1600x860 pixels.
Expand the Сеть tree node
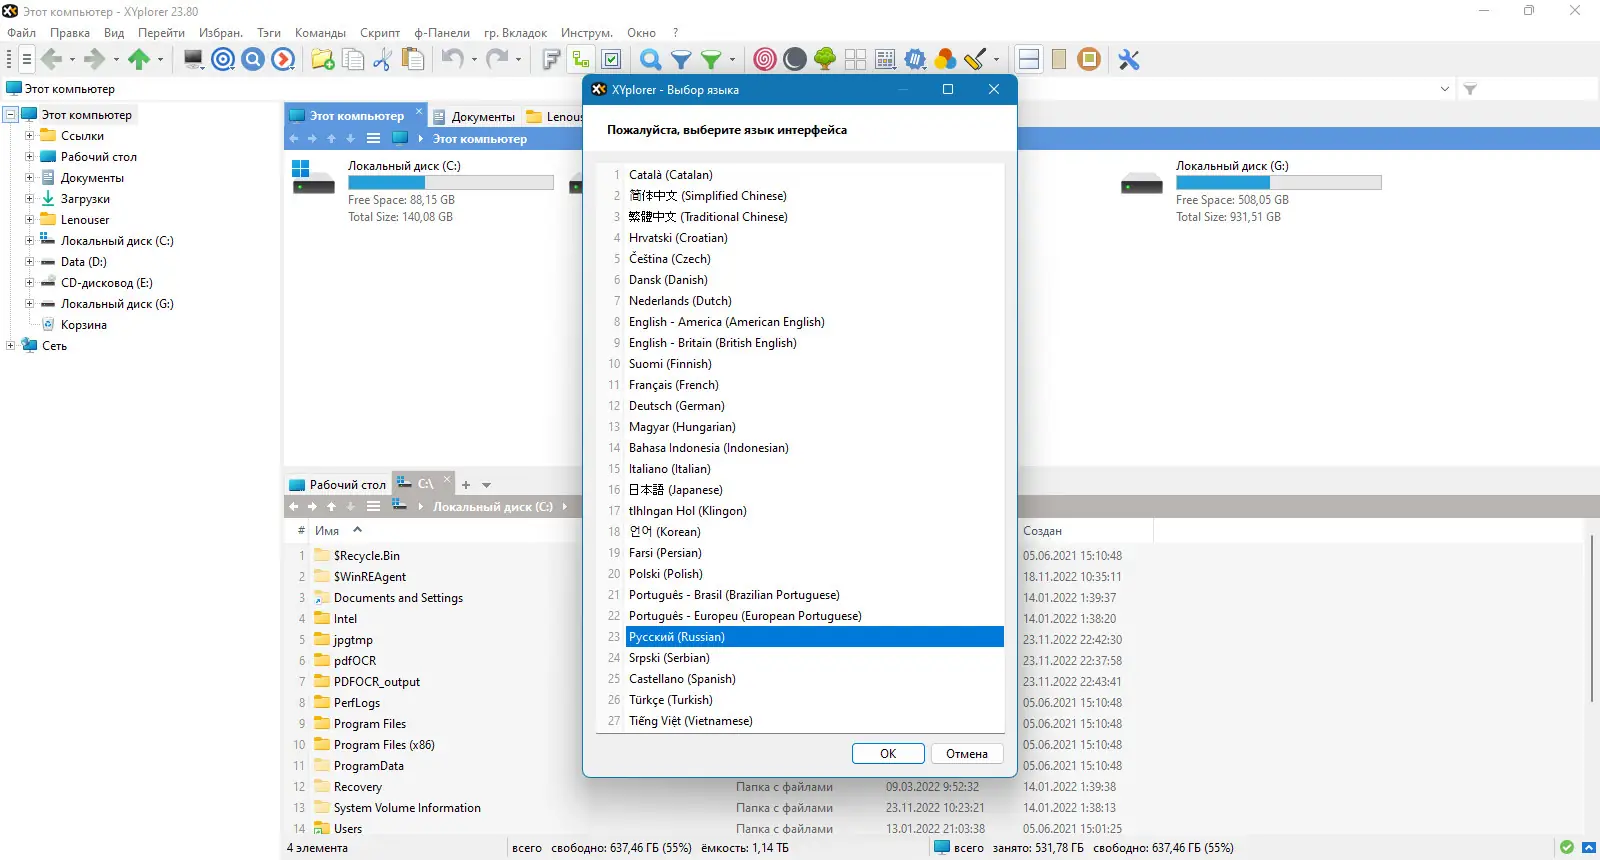[10, 346]
